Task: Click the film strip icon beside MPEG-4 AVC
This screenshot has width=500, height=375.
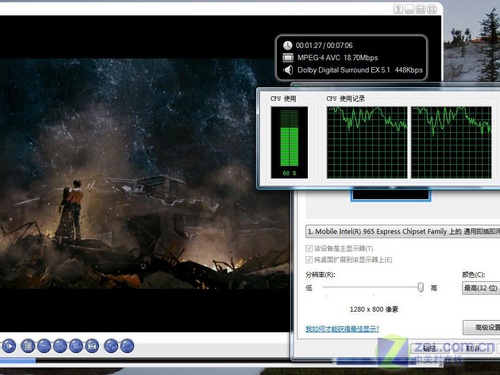Action: pyautogui.click(x=288, y=57)
